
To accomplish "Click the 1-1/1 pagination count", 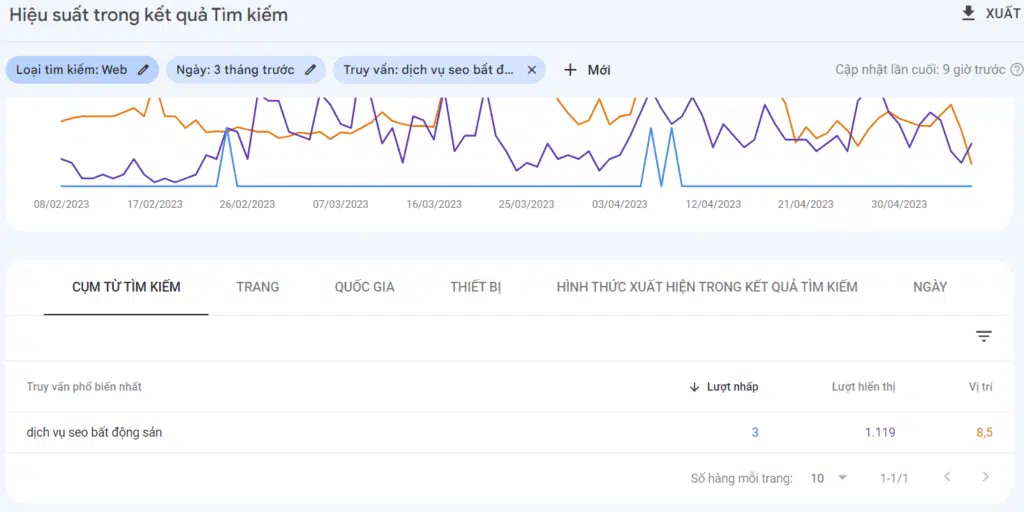I will (894, 479).
